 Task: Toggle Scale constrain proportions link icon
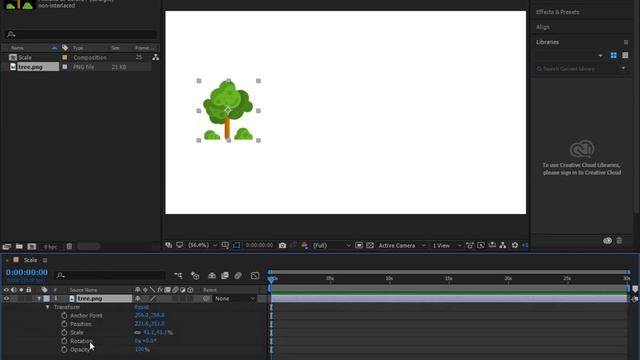[x=138, y=333]
